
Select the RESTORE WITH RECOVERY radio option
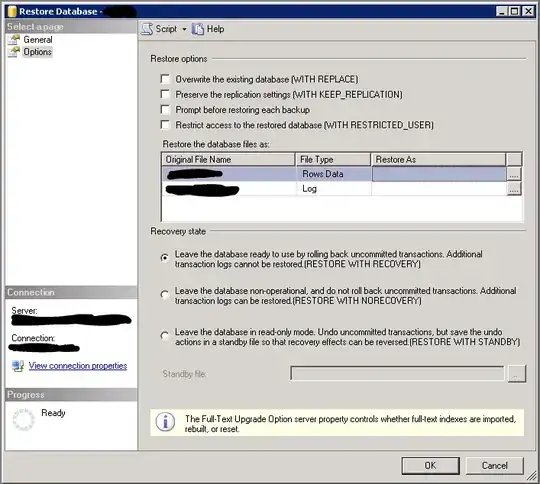165,258
